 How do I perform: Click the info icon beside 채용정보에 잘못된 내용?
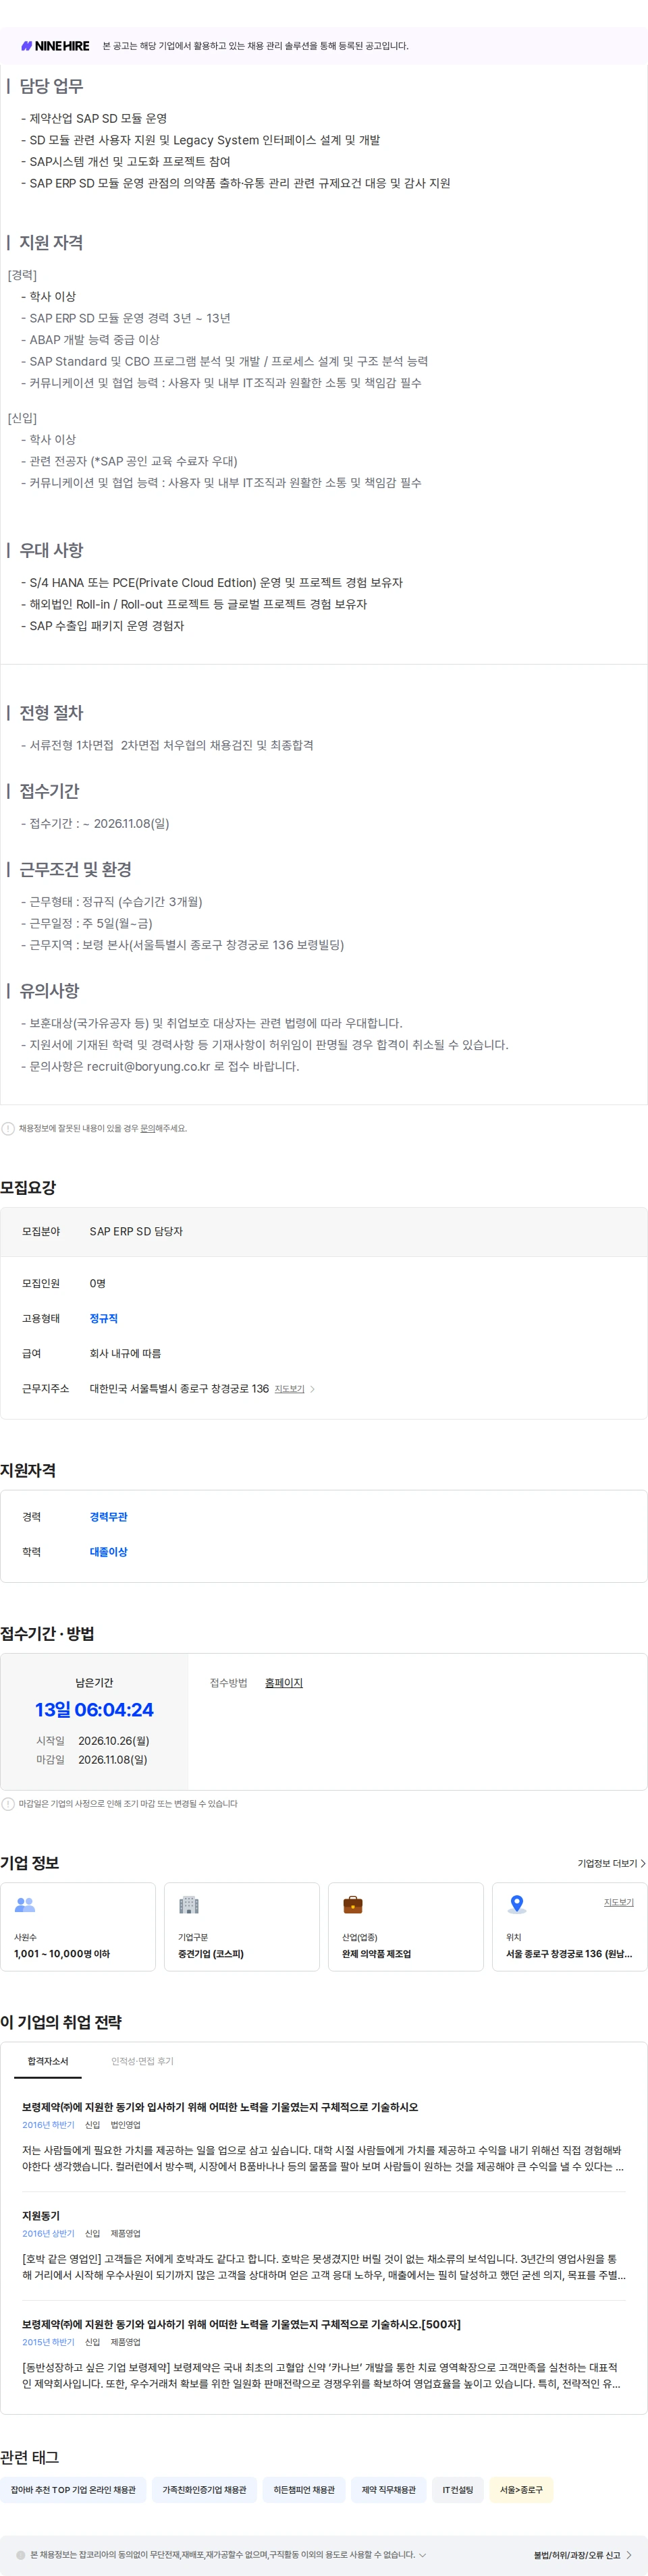click(8, 1128)
